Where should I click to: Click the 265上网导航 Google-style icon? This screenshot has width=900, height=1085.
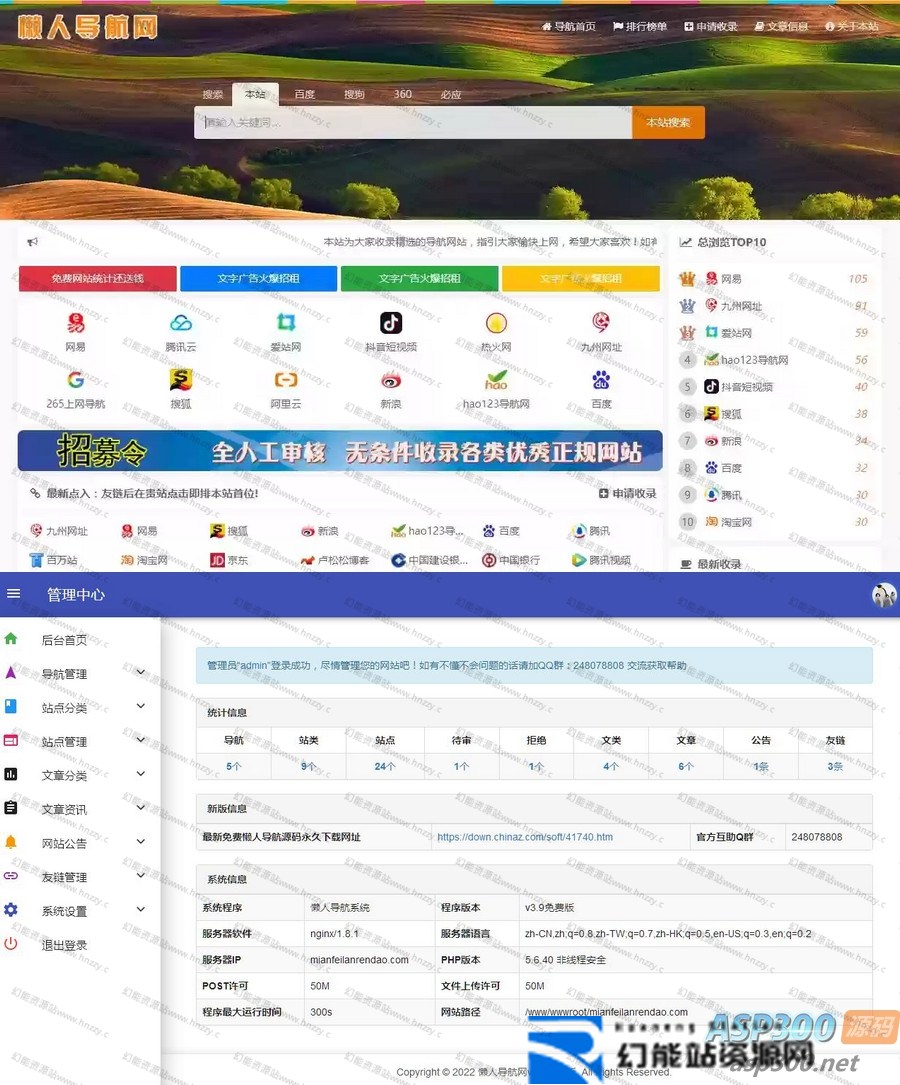[75, 379]
